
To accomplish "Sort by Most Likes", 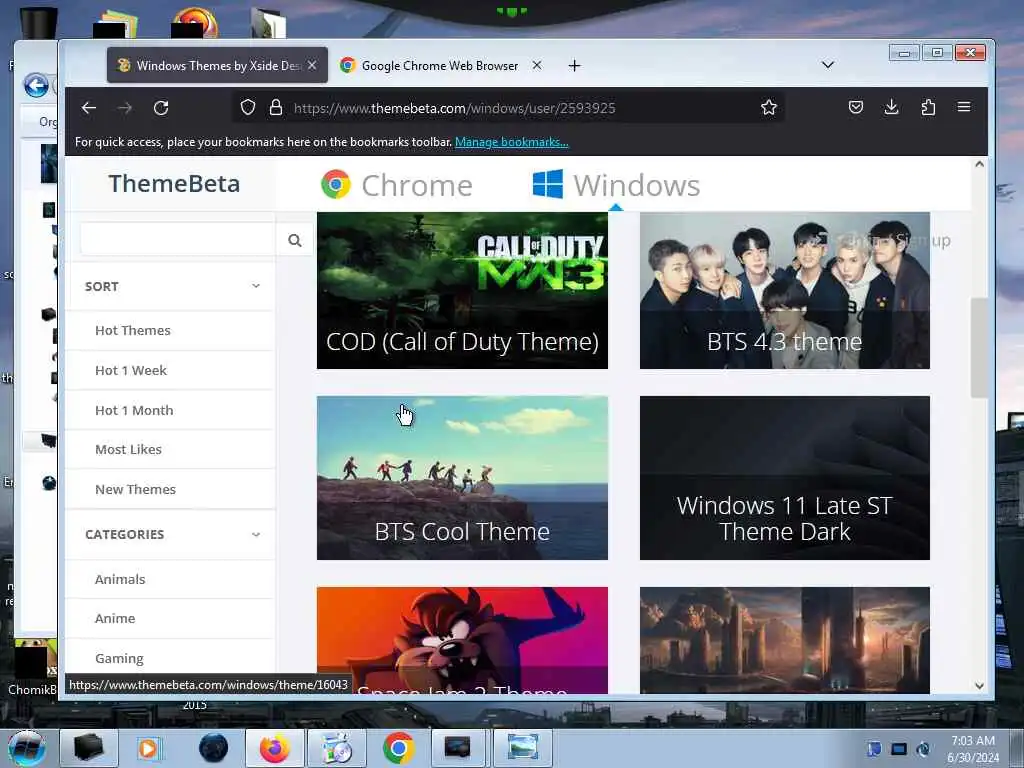I will pos(128,449).
